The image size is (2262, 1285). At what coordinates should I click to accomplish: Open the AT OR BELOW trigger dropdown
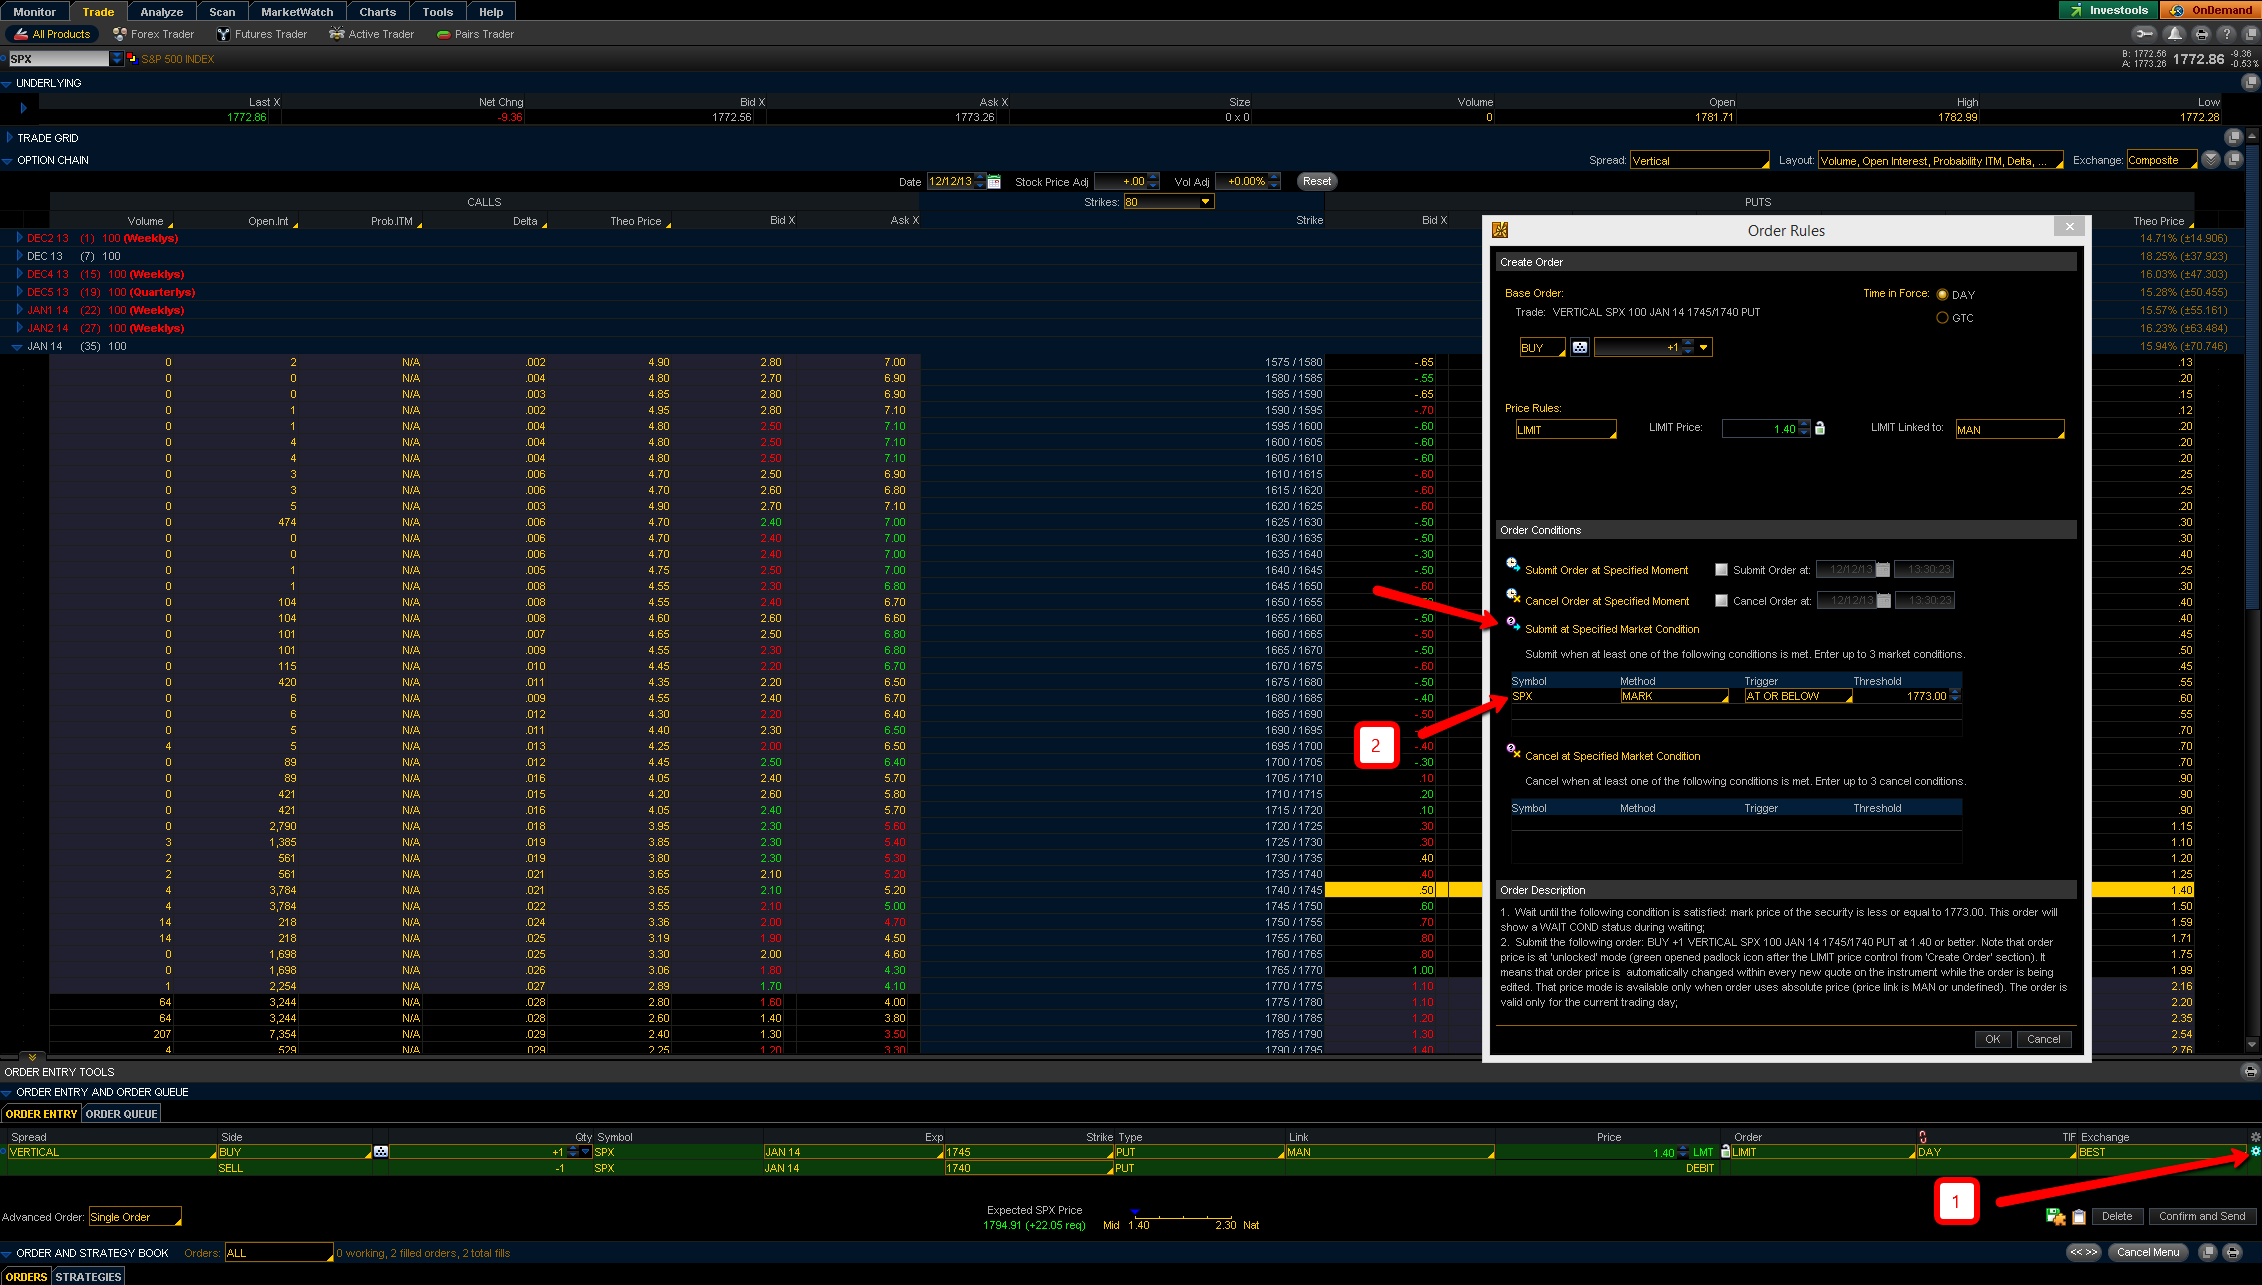1799,696
